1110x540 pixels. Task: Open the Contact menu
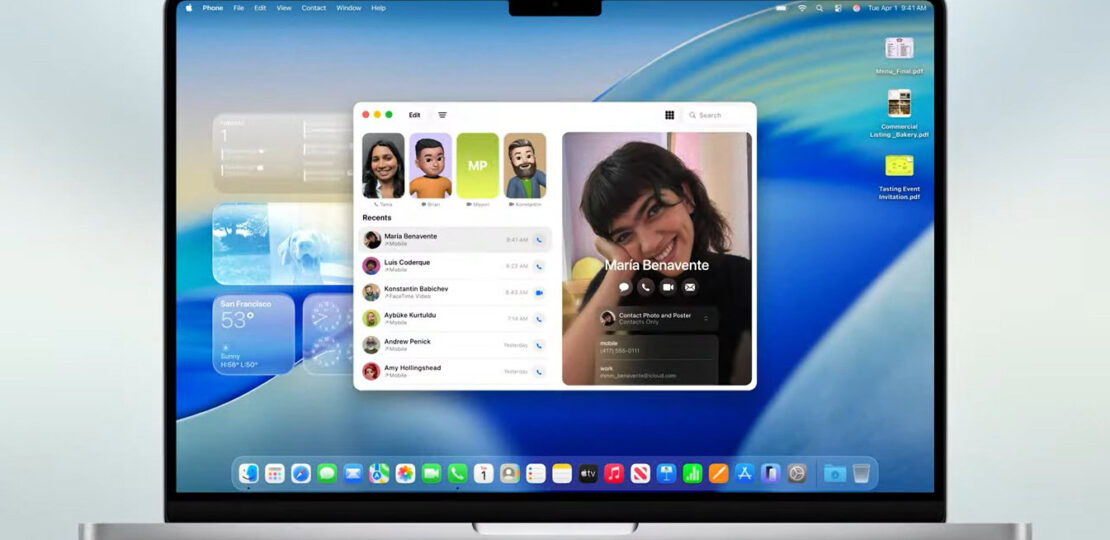pyautogui.click(x=314, y=8)
